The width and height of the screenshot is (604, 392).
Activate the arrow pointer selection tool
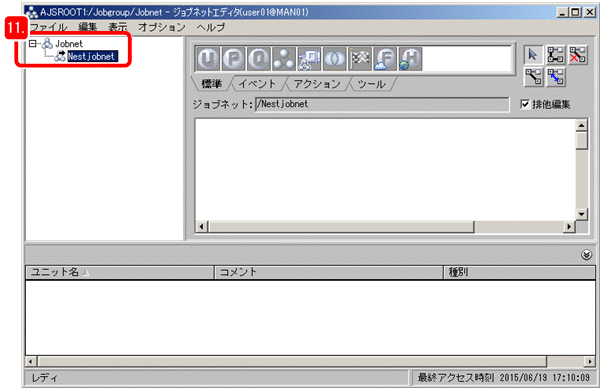[533, 55]
